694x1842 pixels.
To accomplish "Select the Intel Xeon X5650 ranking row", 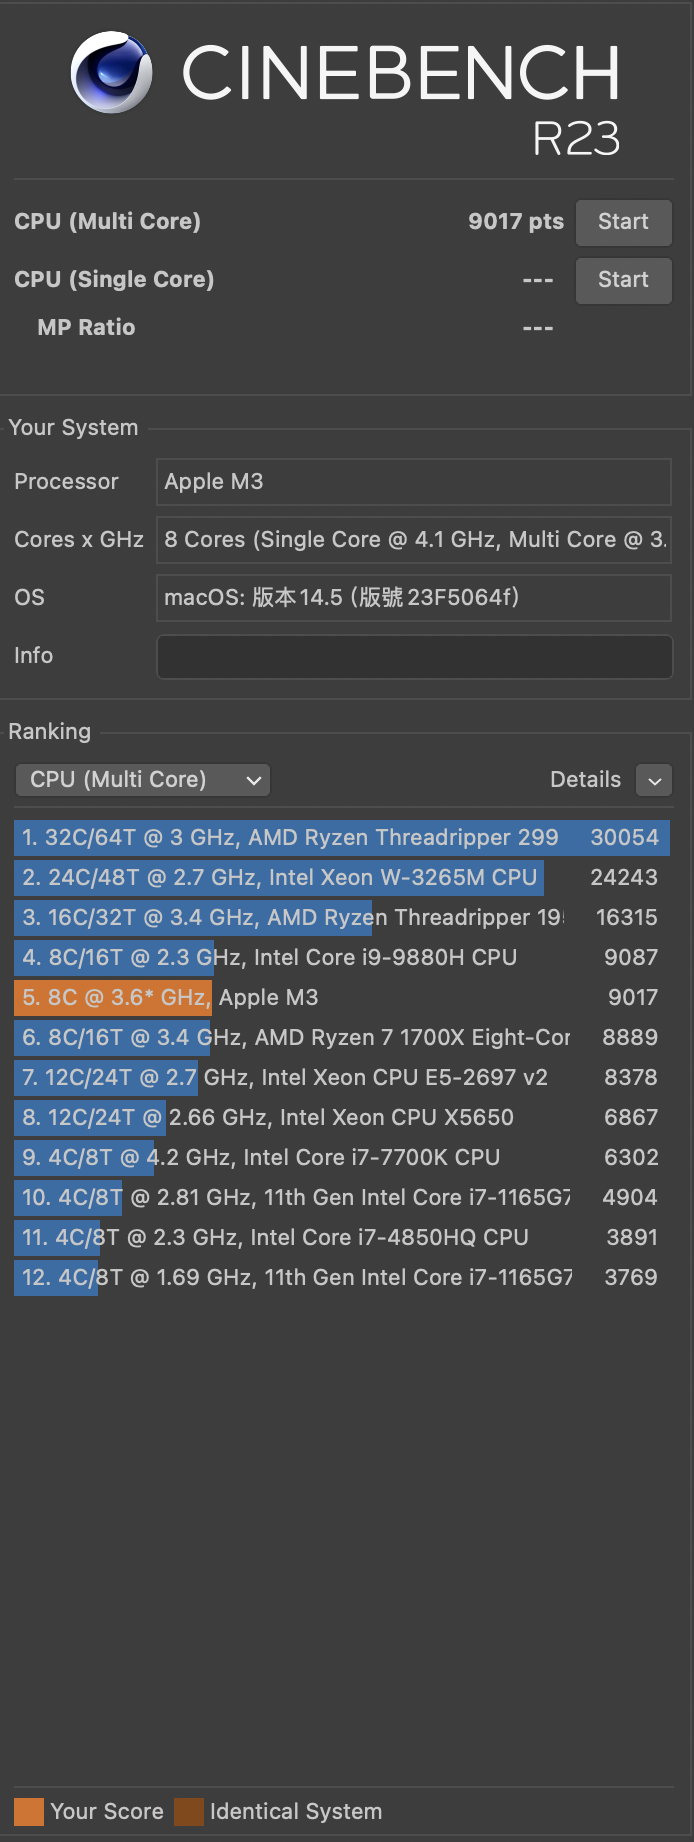I will click(x=342, y=1118).
